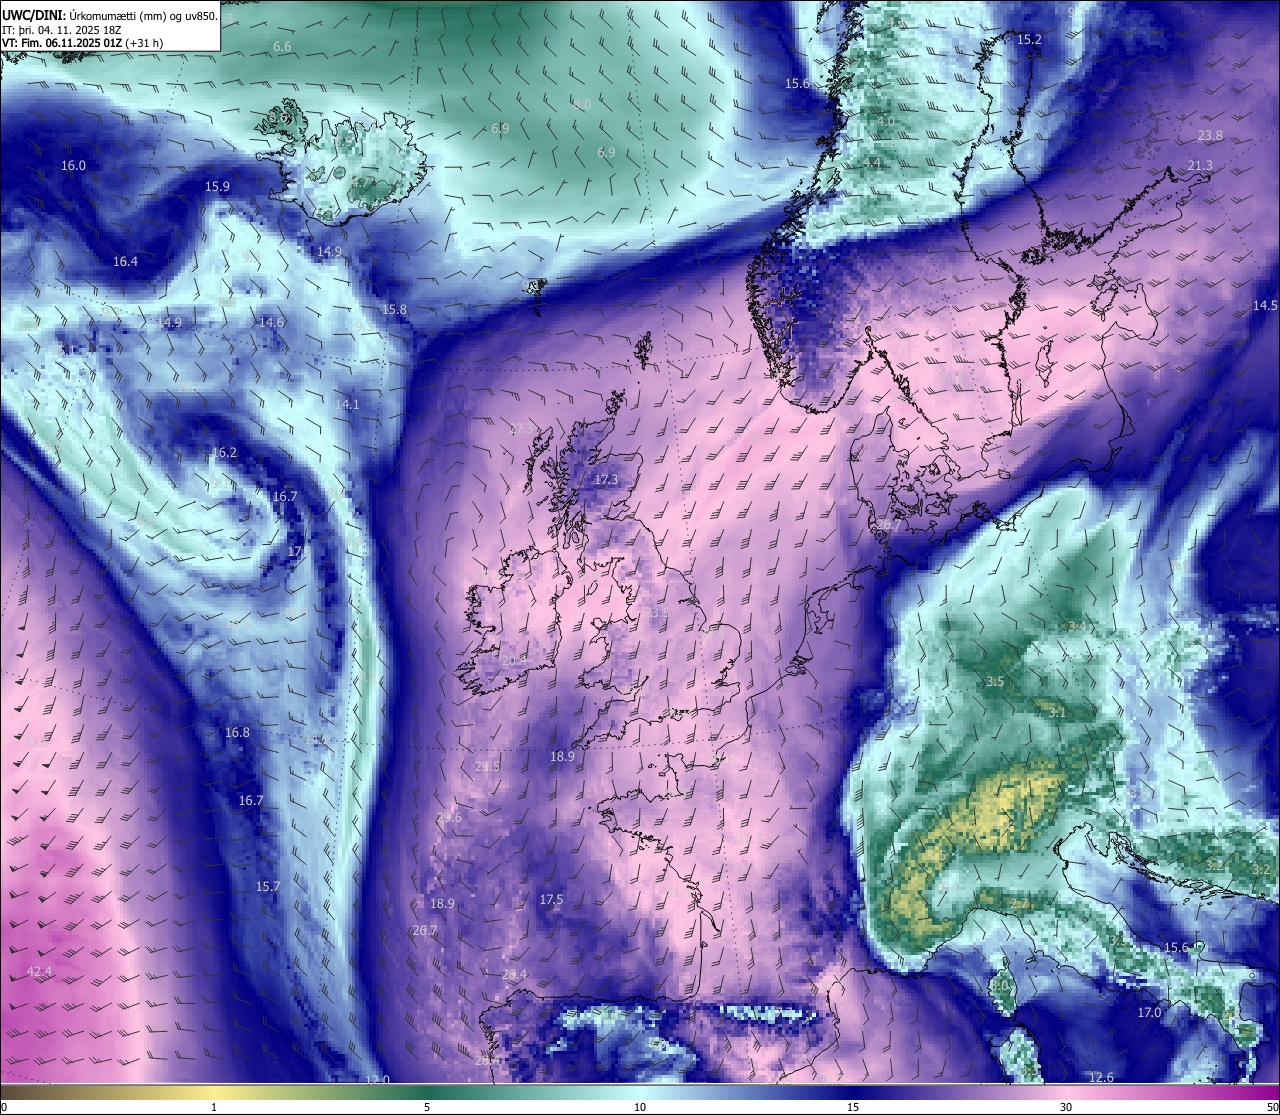Select the 8.0 value in the Norwegian Sea
The width and height of the screenshot is (1280, 1115).
click(x=581, y=105)
